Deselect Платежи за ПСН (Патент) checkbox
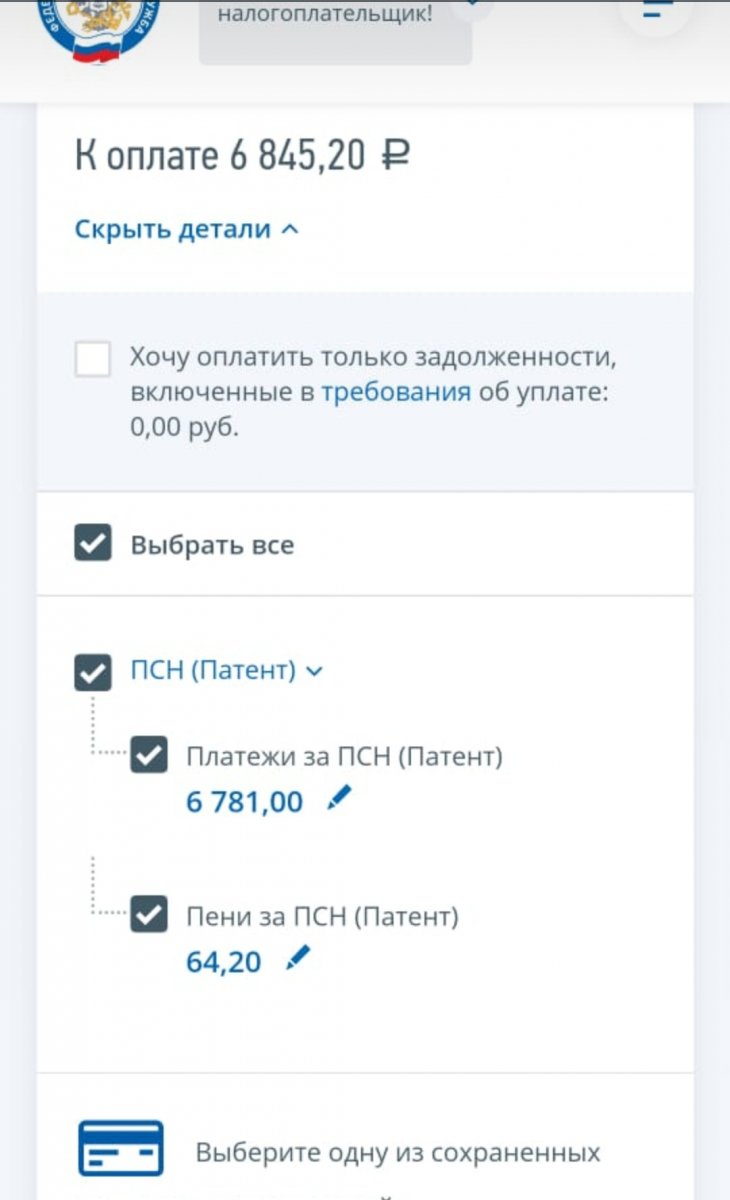The width and height of the screenshot is (730, 1200). pos(149,756)
